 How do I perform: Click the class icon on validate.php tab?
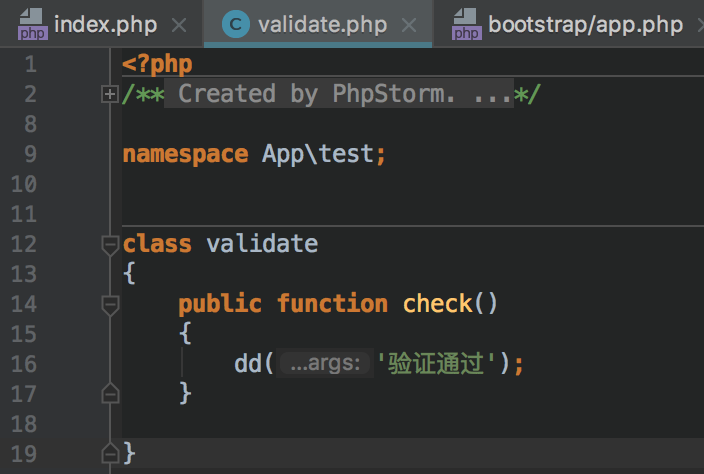[236, 24]
